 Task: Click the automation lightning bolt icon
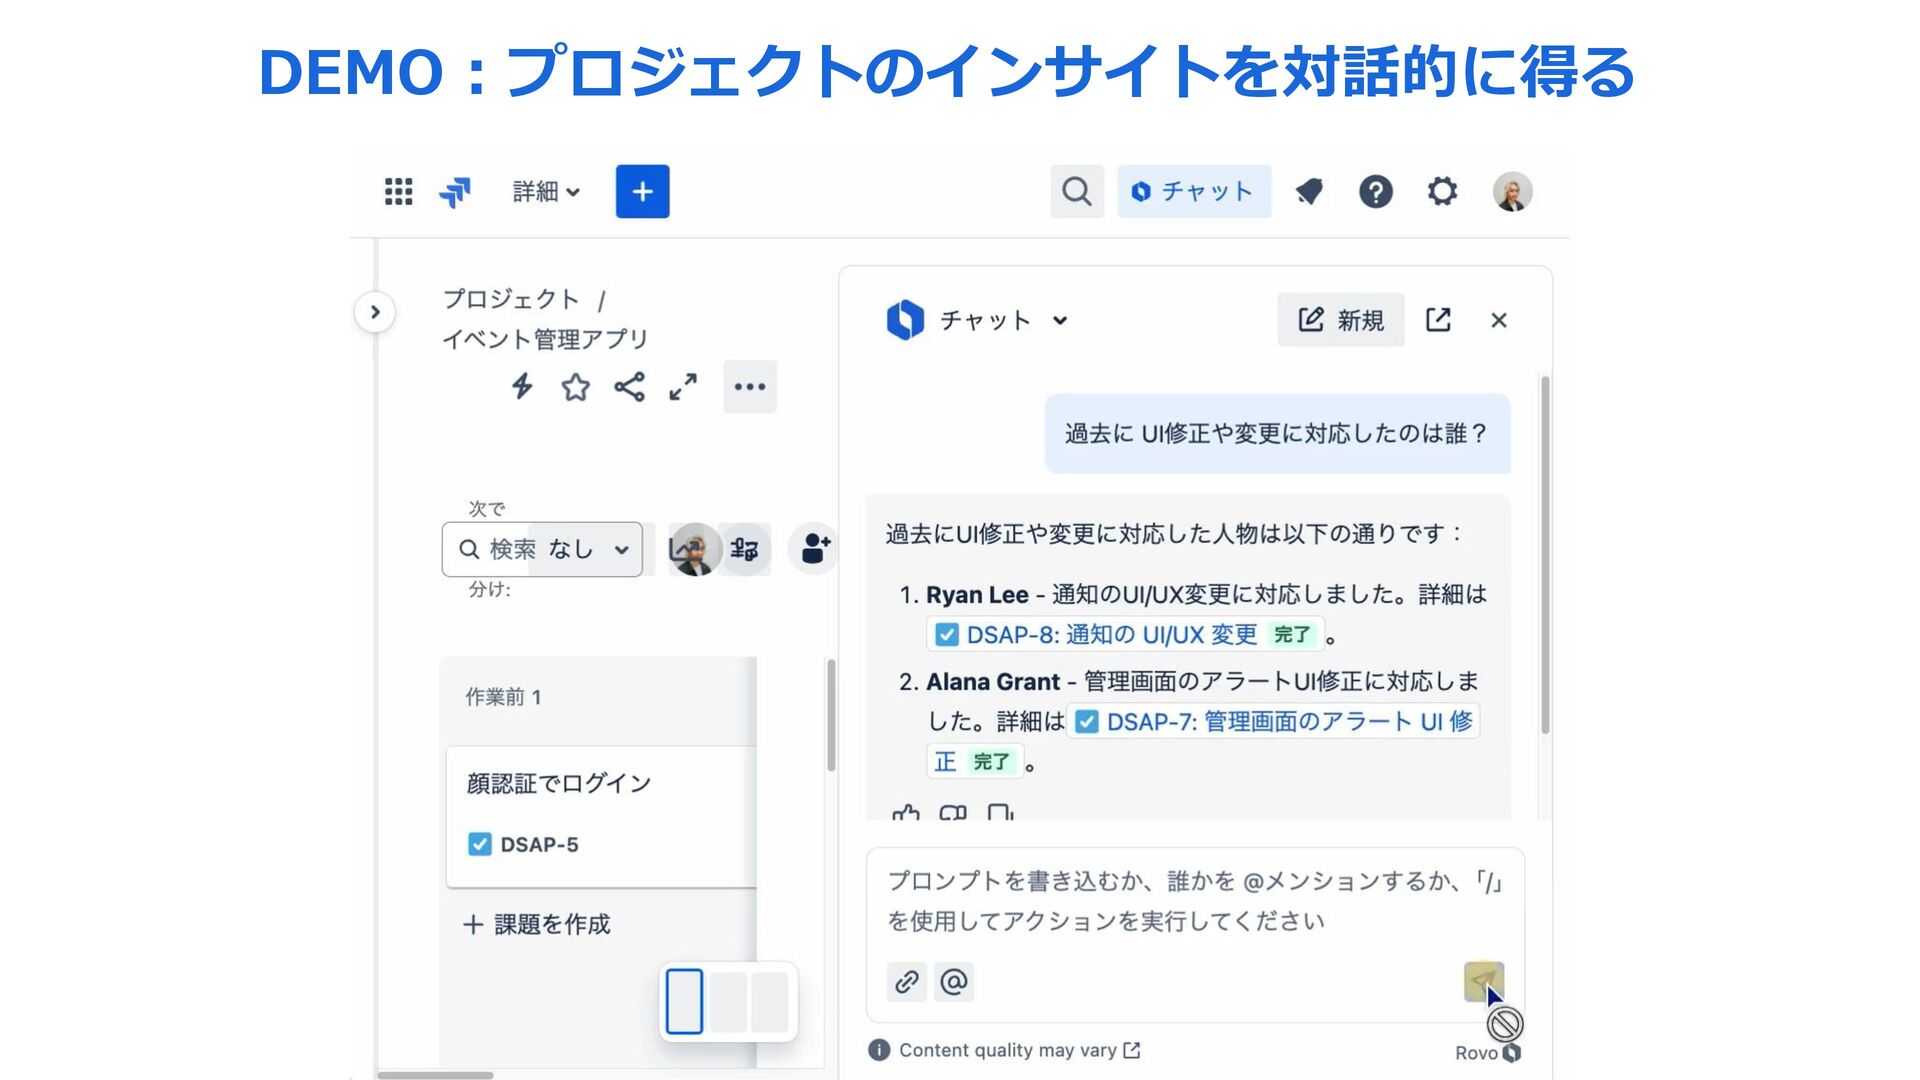(x=522, y=387)
